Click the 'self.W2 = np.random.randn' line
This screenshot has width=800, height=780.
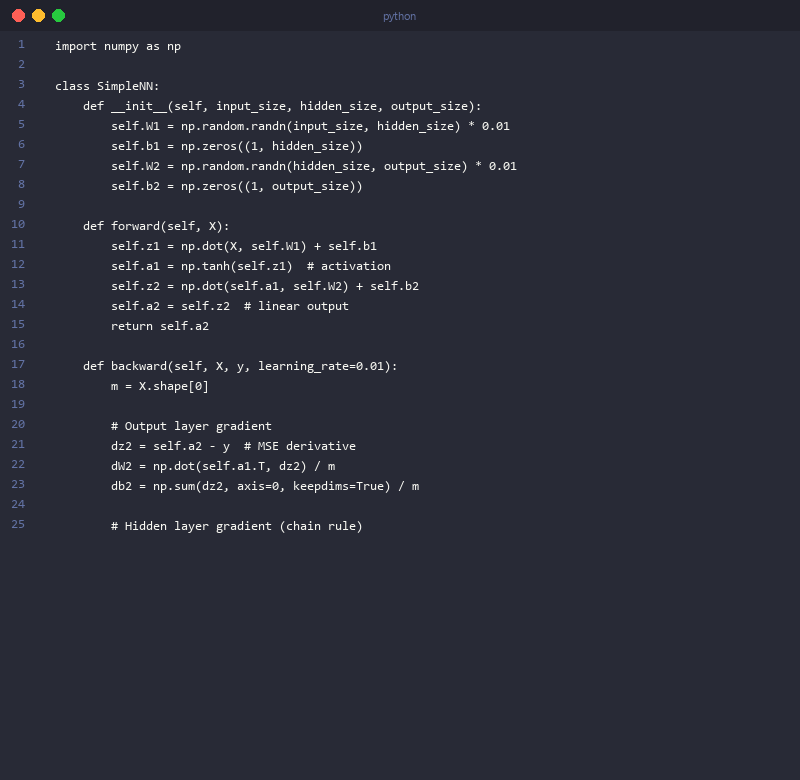[314, 166]
